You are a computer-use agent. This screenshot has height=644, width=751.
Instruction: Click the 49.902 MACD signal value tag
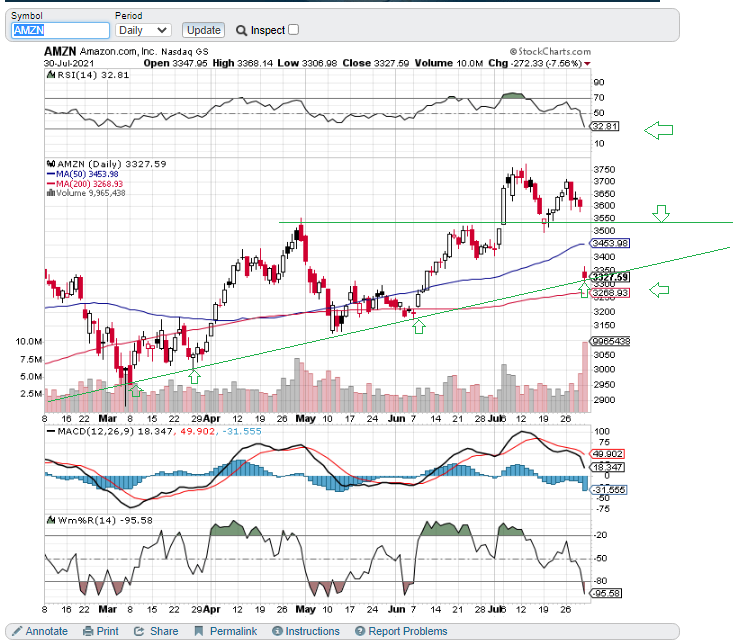(x=607, y=454)
